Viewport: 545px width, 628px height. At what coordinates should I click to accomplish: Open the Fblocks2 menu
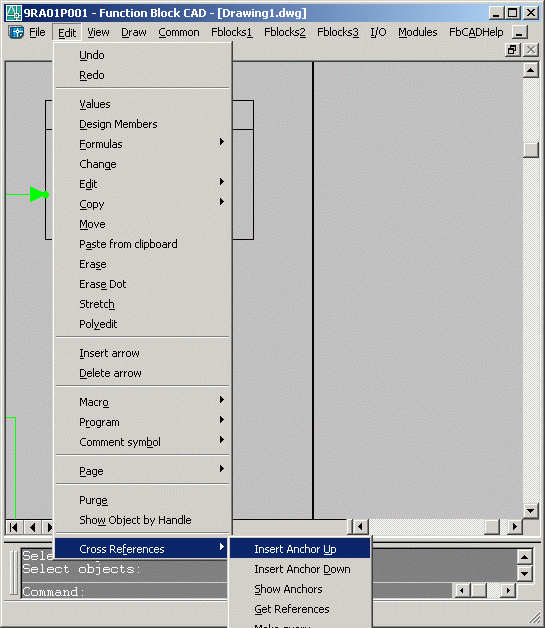pos(285,32)
